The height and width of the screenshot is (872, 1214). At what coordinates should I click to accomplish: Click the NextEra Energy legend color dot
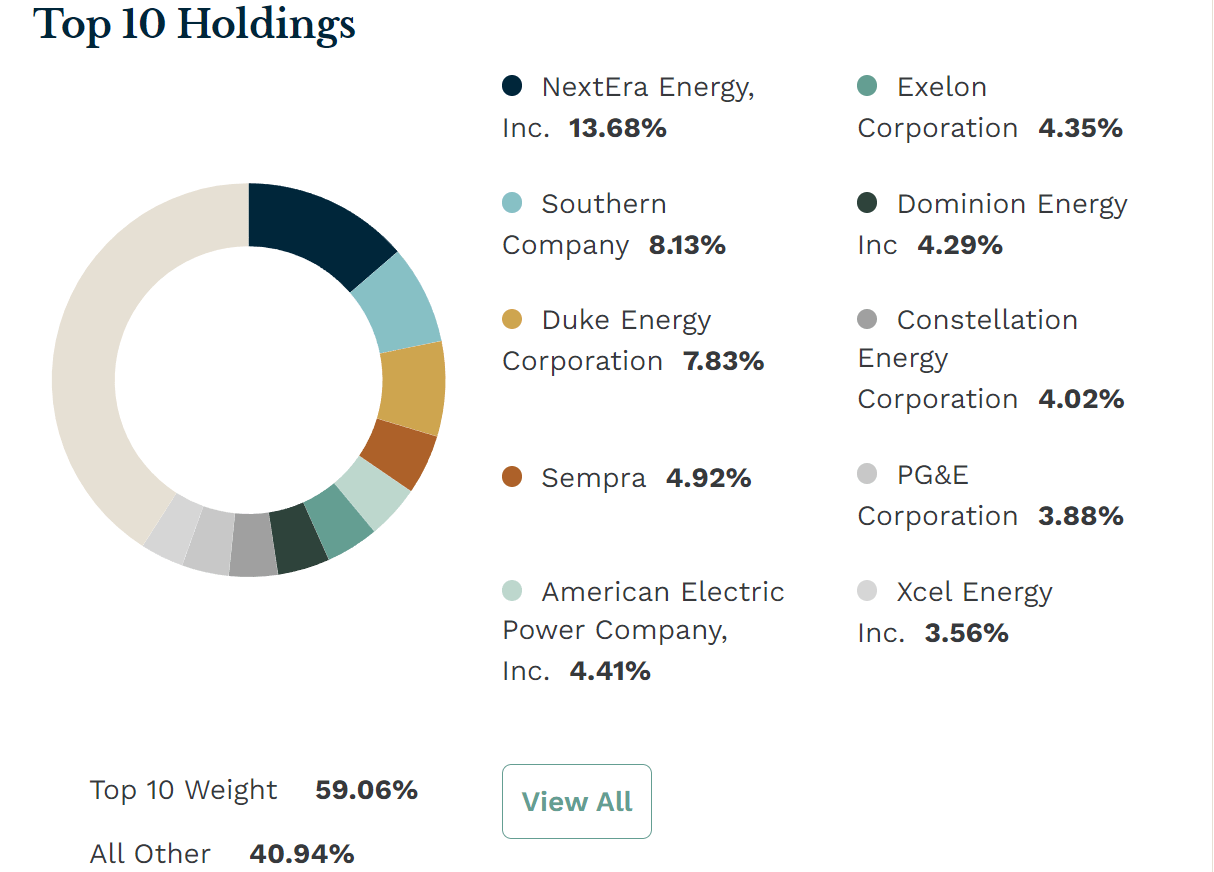coord(512,86)
